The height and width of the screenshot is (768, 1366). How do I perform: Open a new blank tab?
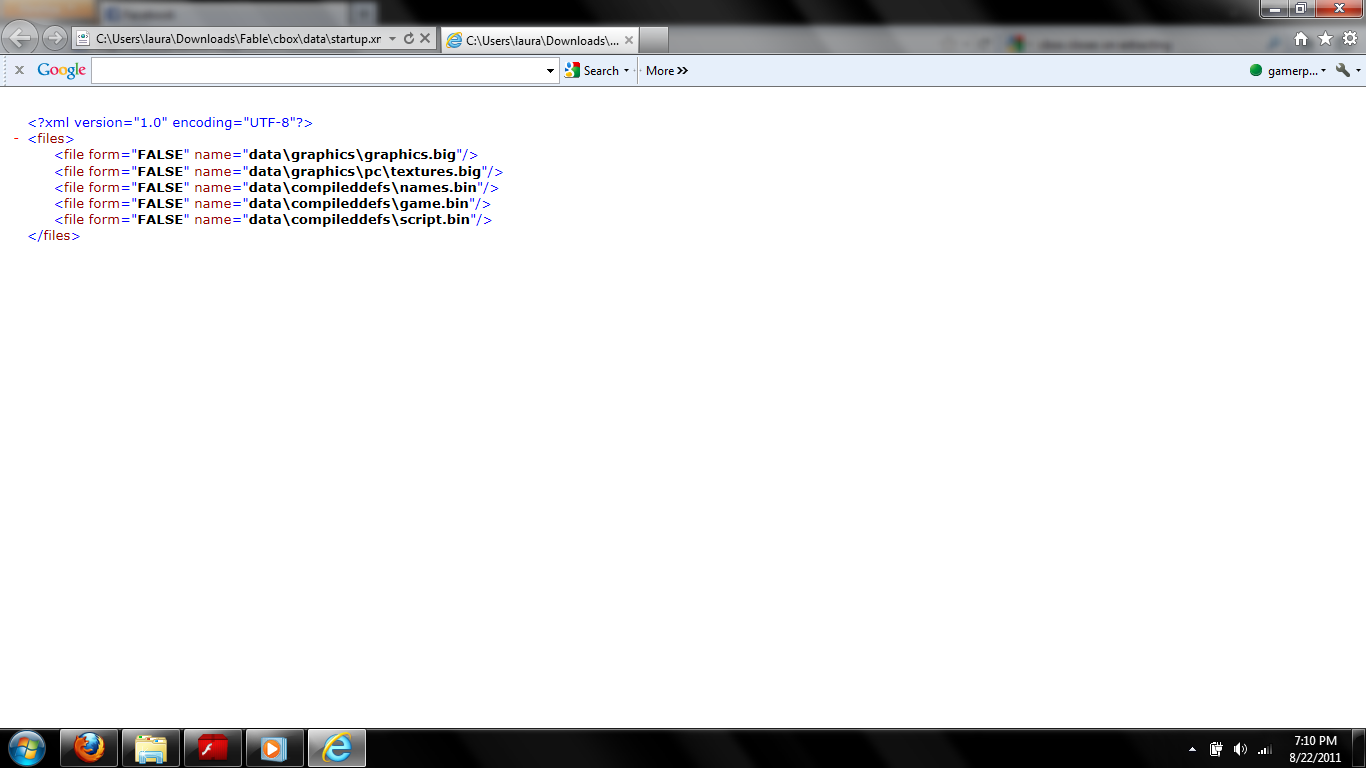[653, 40]
